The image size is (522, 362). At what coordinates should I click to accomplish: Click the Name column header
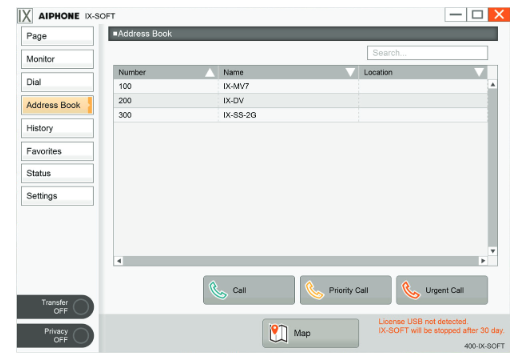[x=288, y=72]
